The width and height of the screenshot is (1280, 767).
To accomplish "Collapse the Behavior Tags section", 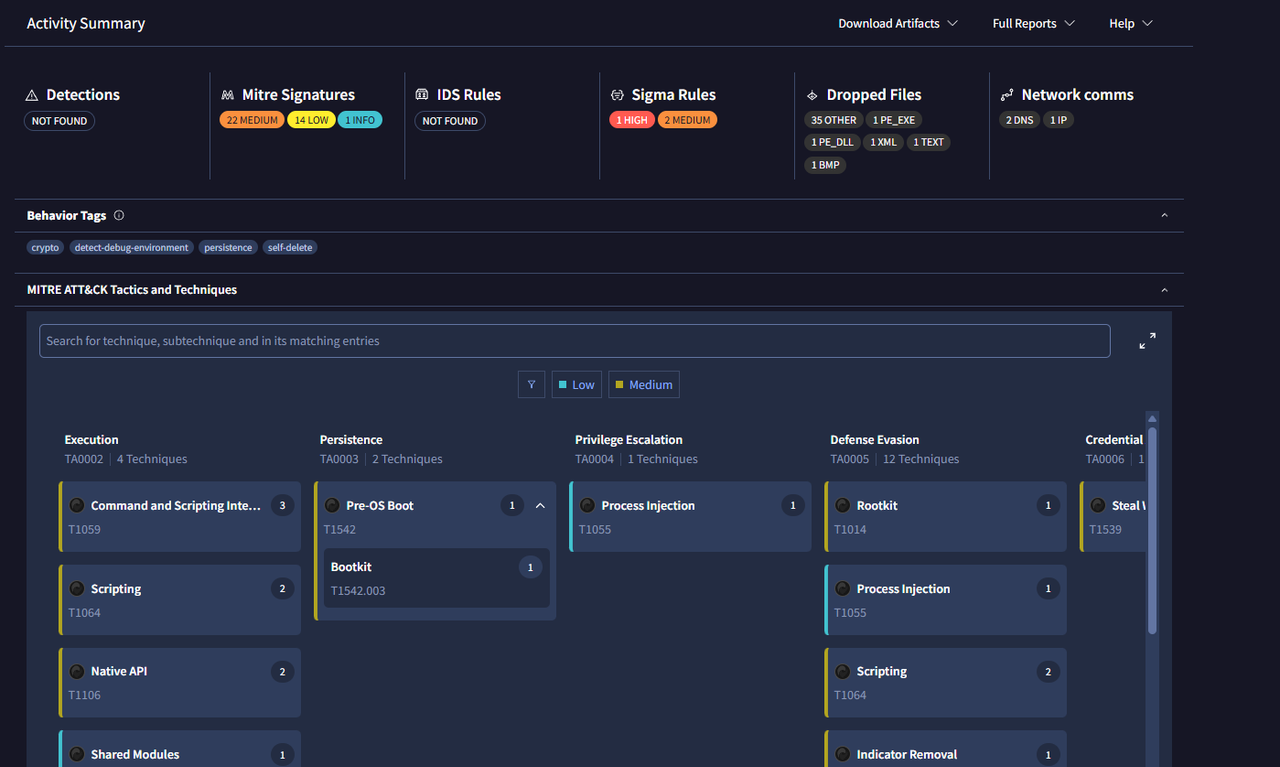I will pos(1164,215).
